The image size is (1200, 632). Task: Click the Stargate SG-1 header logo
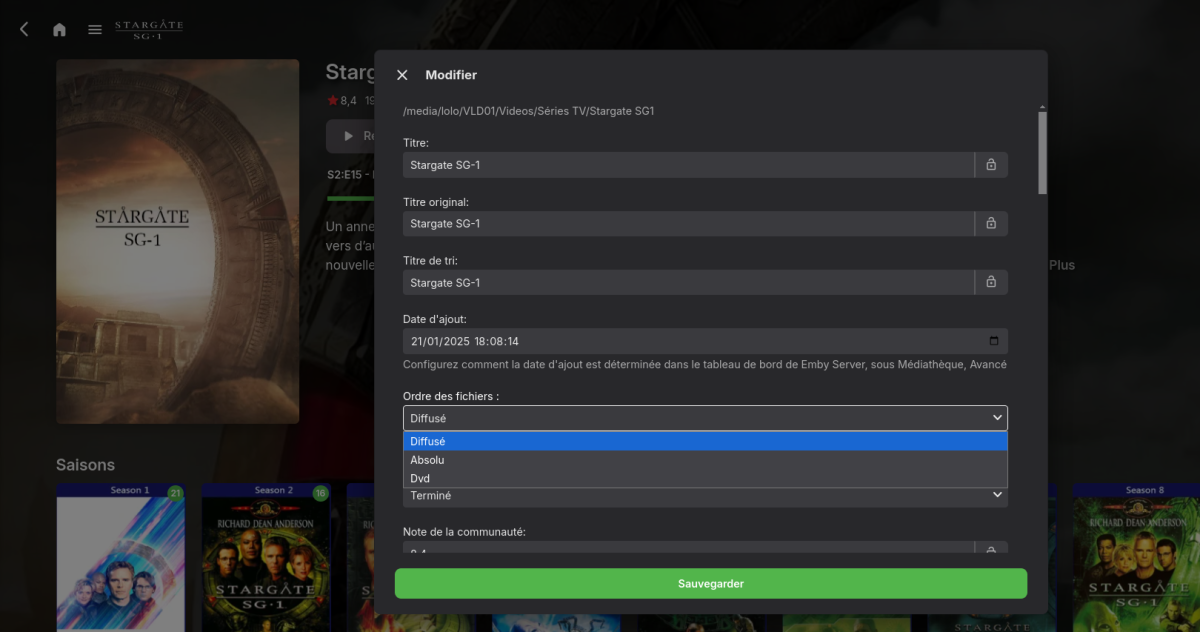pos(148,29)
